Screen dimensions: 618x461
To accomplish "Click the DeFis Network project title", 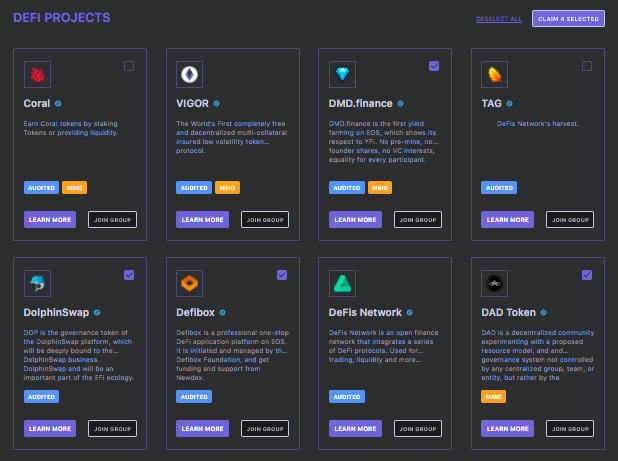I will [365, 312].
